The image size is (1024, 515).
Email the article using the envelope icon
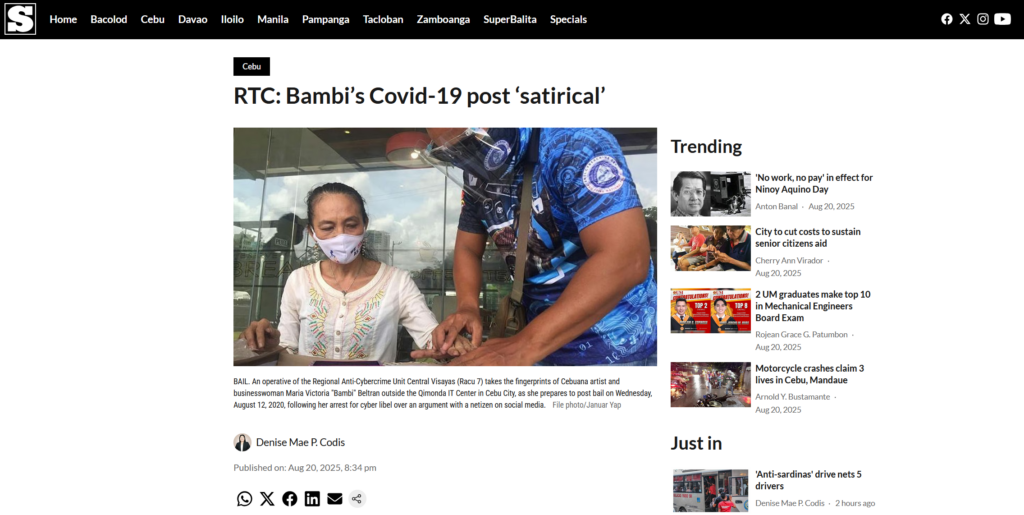[x=334, y=499]
